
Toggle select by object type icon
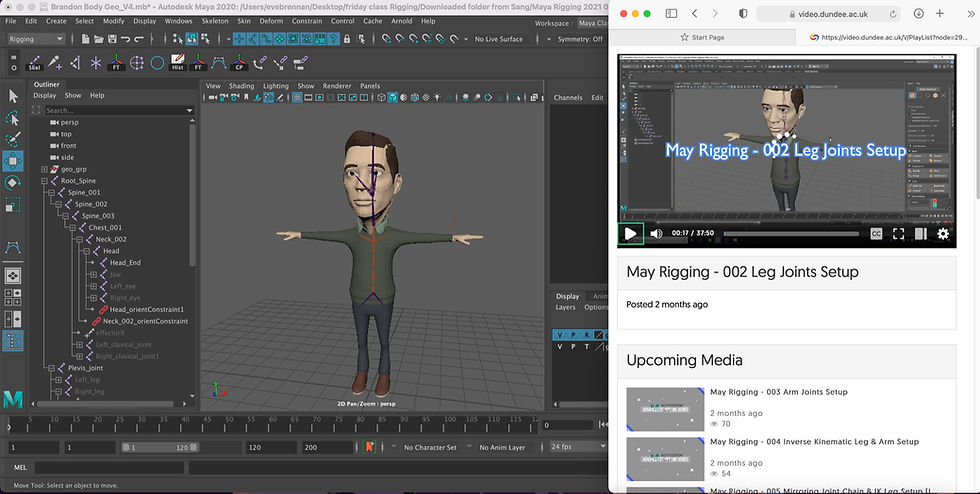point(192,39)
